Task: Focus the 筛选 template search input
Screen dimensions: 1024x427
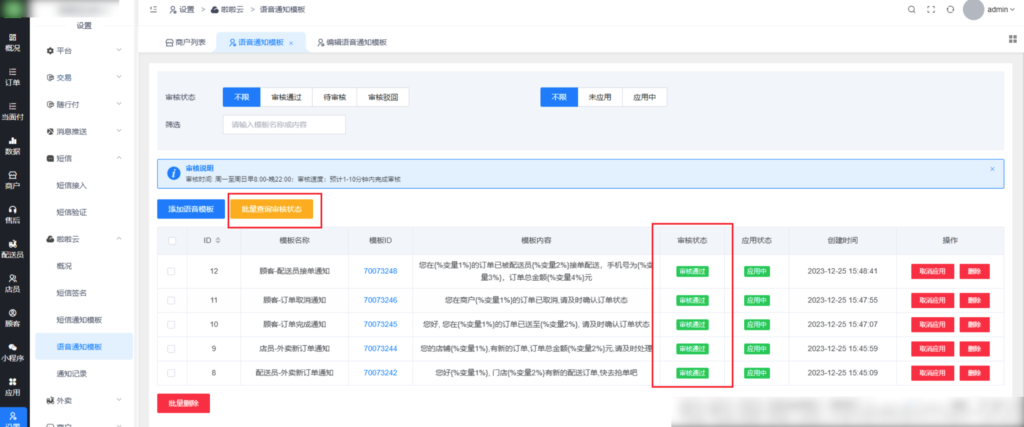Action: 284,124
